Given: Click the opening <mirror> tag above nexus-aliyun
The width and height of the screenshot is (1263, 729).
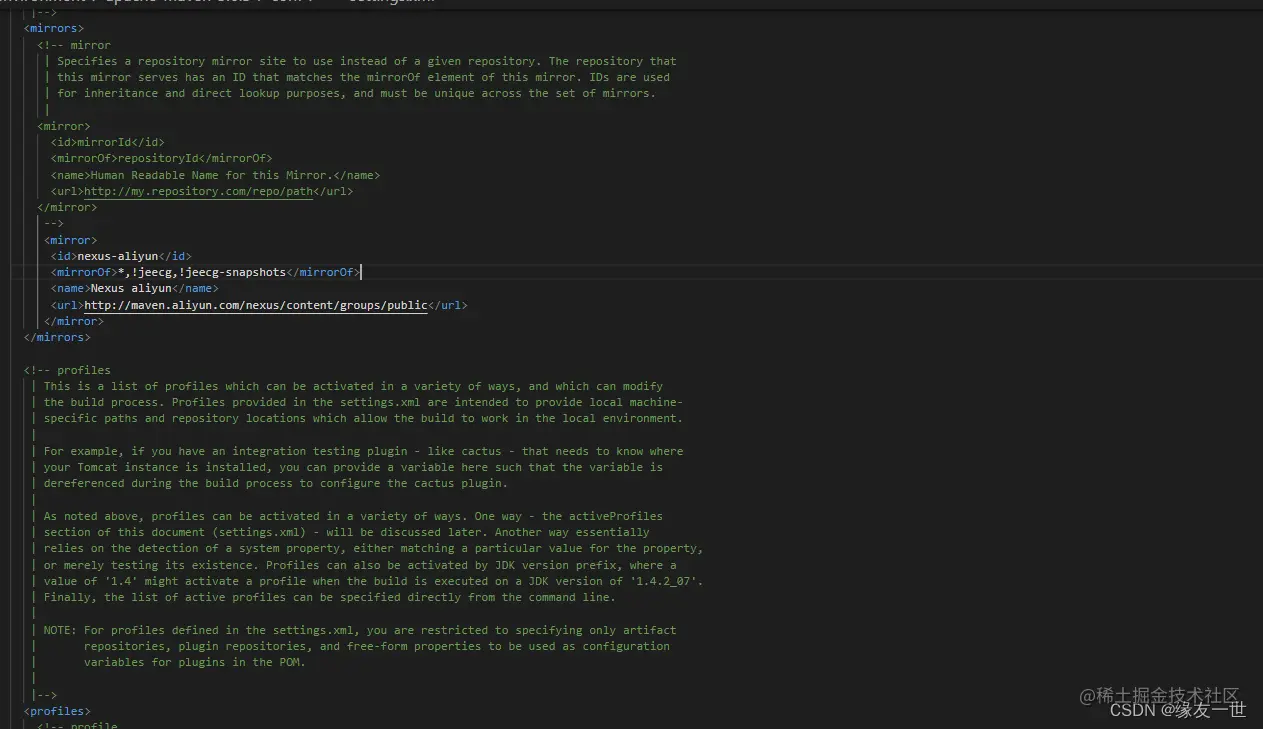Looking at the screenshot, I should 70,240.
